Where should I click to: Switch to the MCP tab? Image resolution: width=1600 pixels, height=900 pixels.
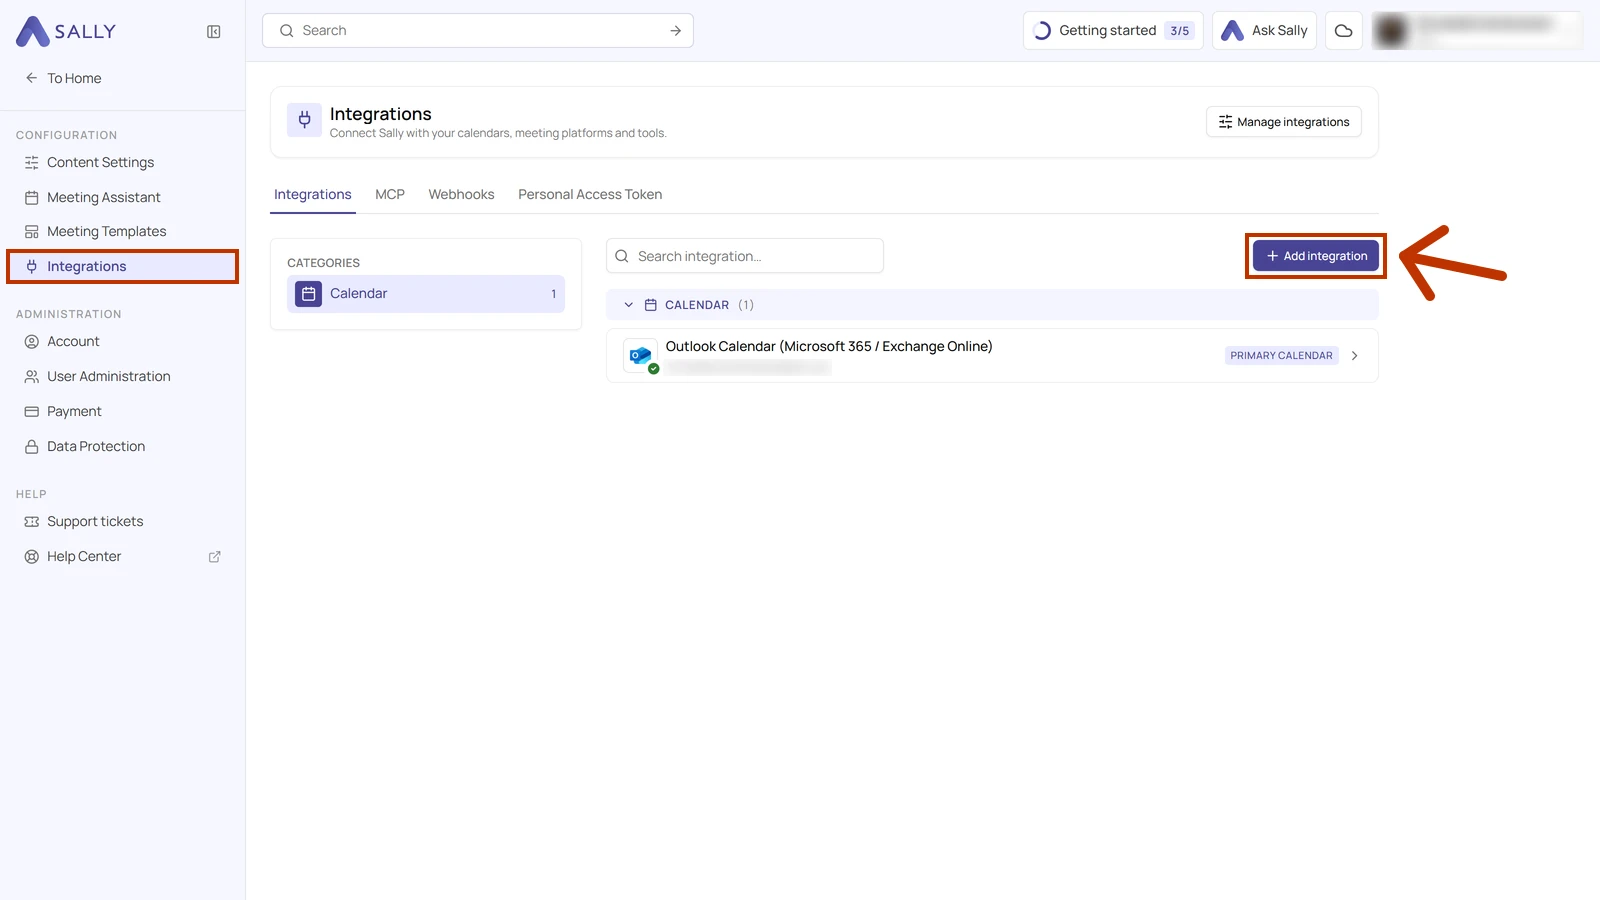coord(390,195)
